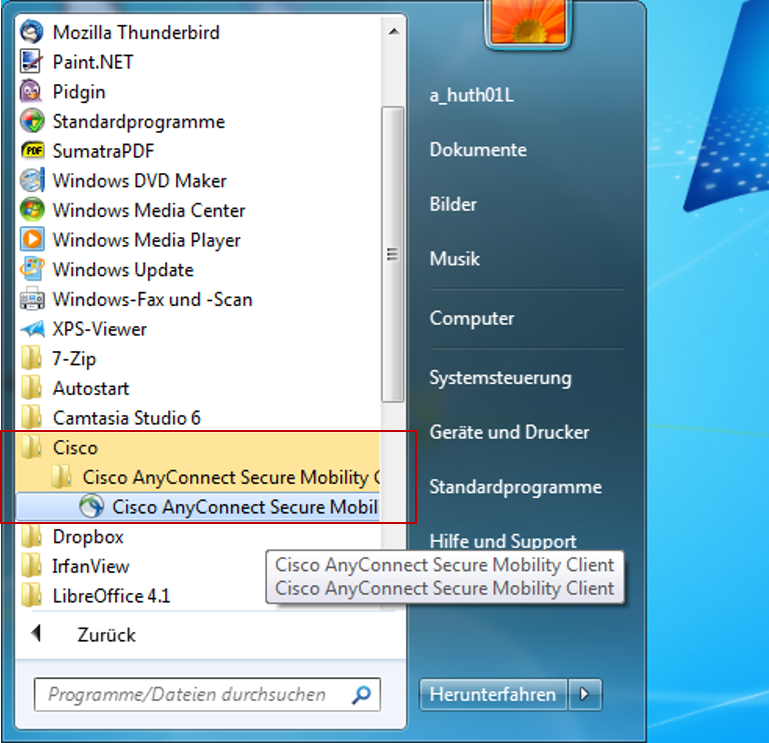Expand the LibreOffice 4.1 label
769x743 pixels.
point(111,596)
